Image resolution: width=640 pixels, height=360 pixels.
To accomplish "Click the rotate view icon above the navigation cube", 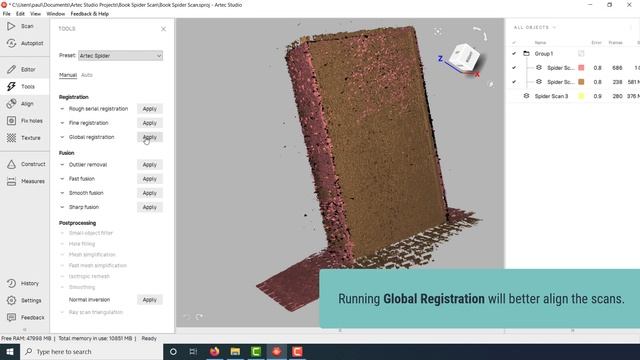I will (x=480, y=33).
